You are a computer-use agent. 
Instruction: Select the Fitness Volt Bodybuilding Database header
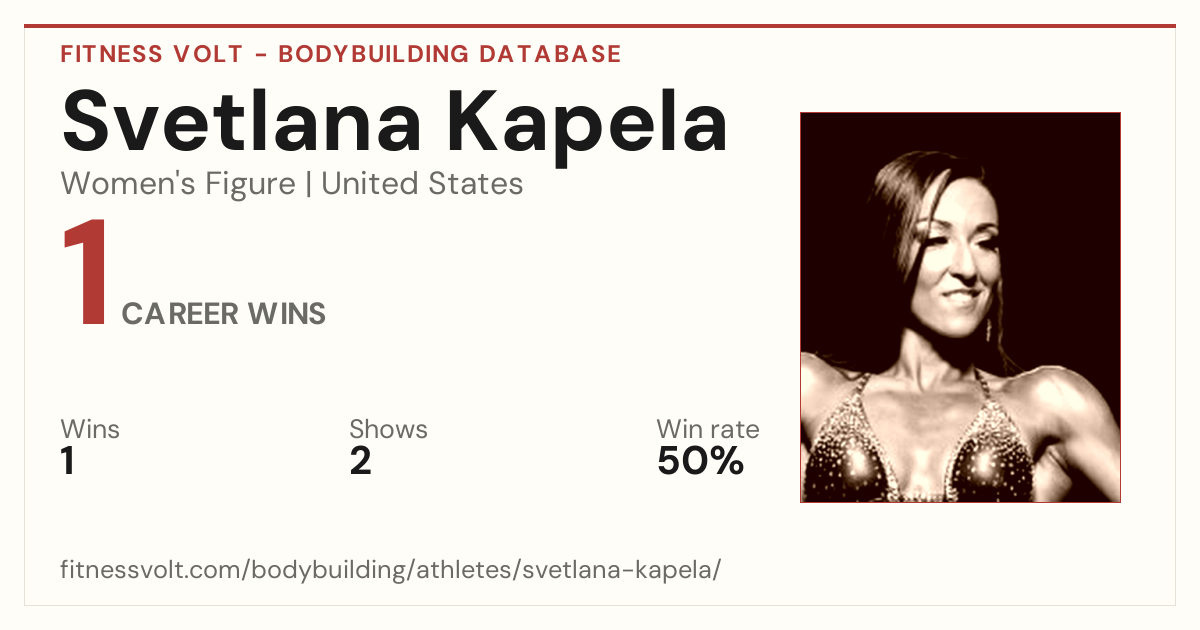(341, 54)
